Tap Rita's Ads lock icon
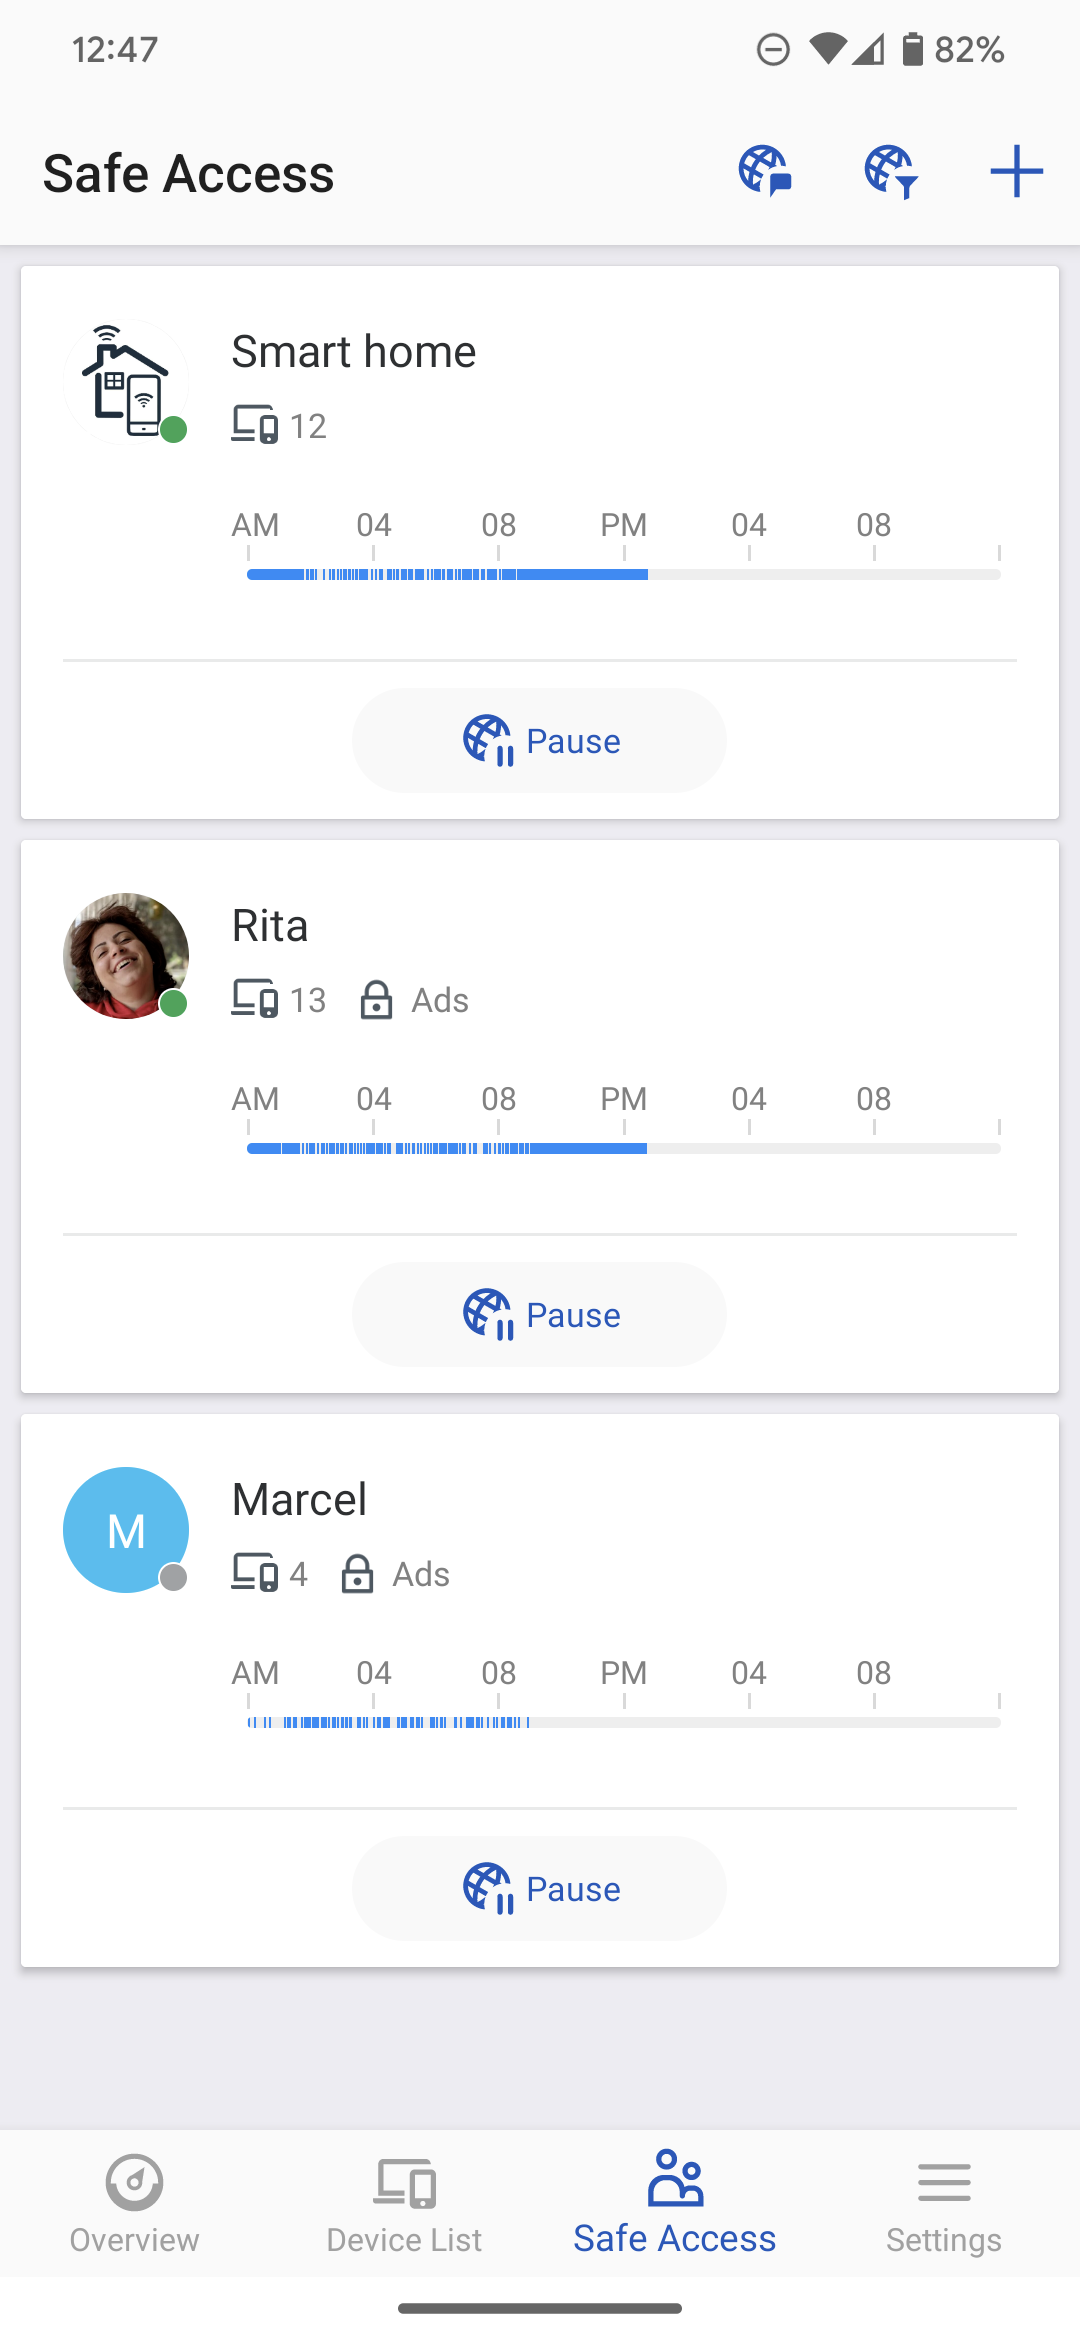 click(x=377, y=1000)
